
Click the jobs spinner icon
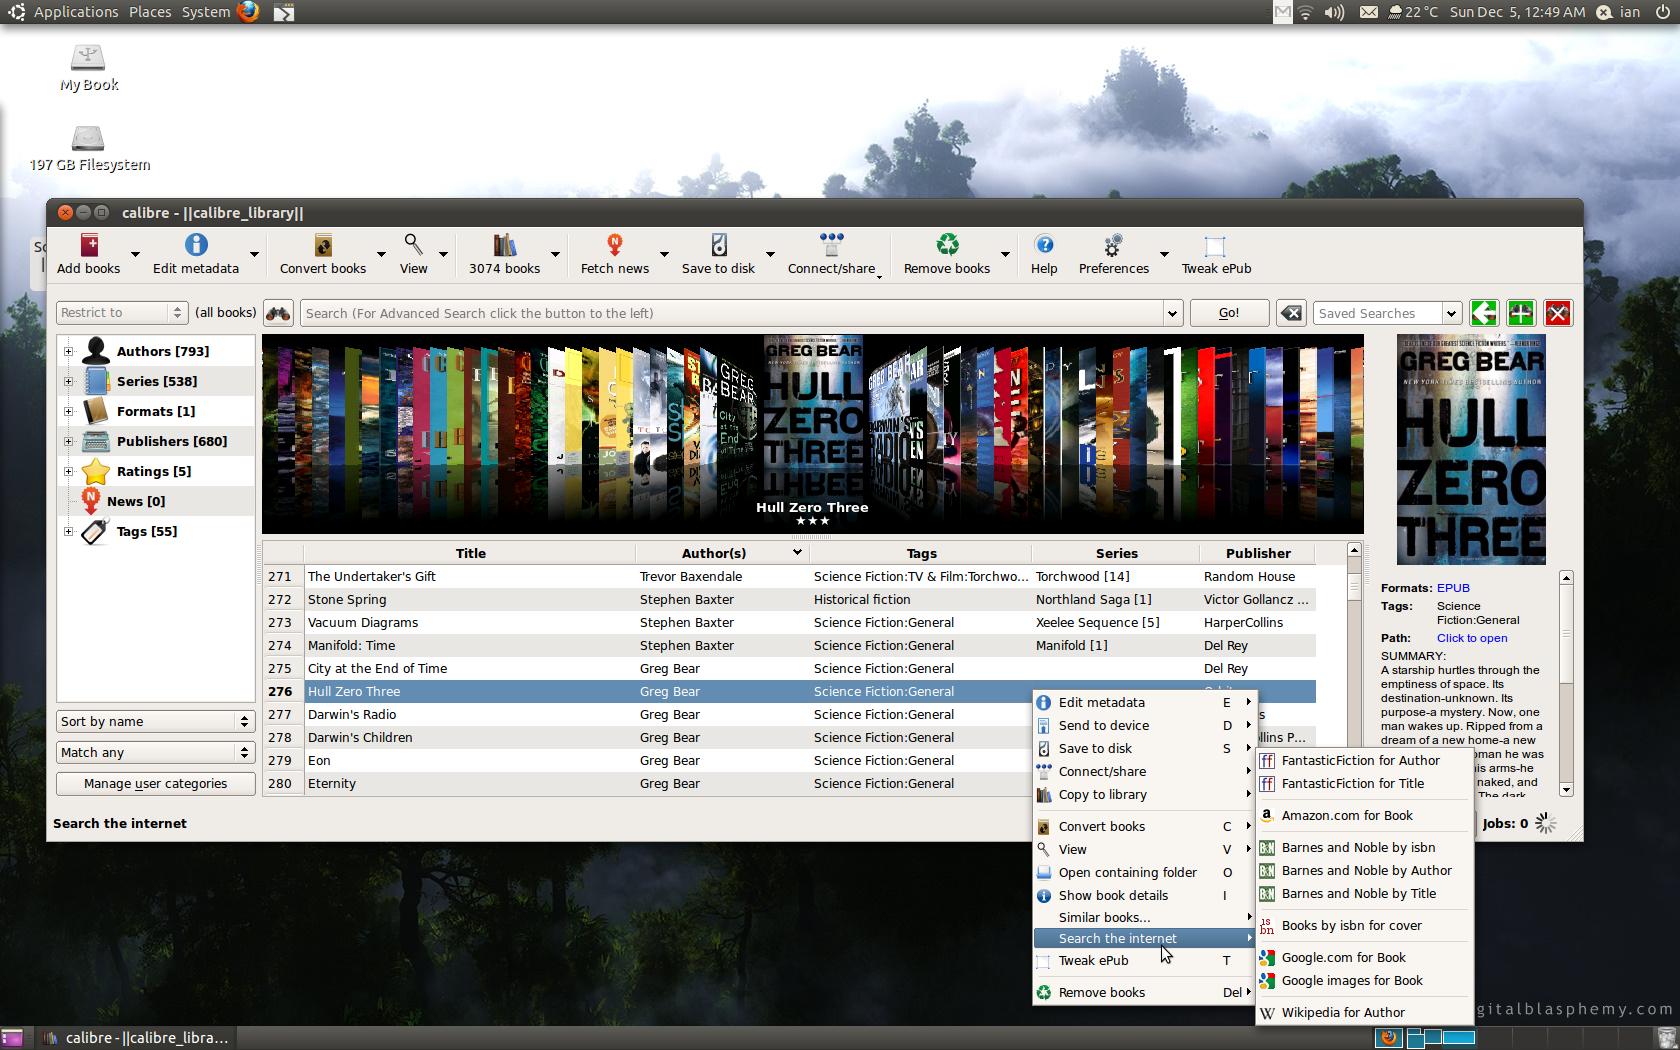point(1546,823)
